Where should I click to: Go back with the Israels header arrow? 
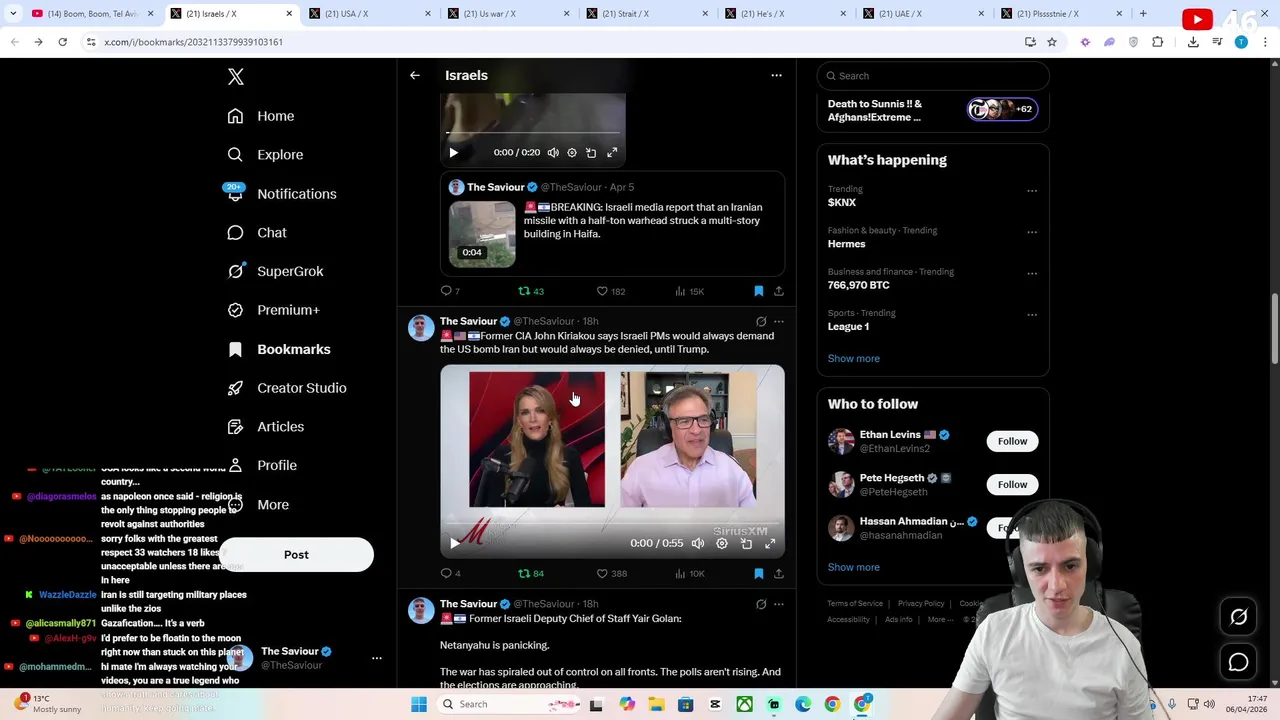(x=415, y=75)
